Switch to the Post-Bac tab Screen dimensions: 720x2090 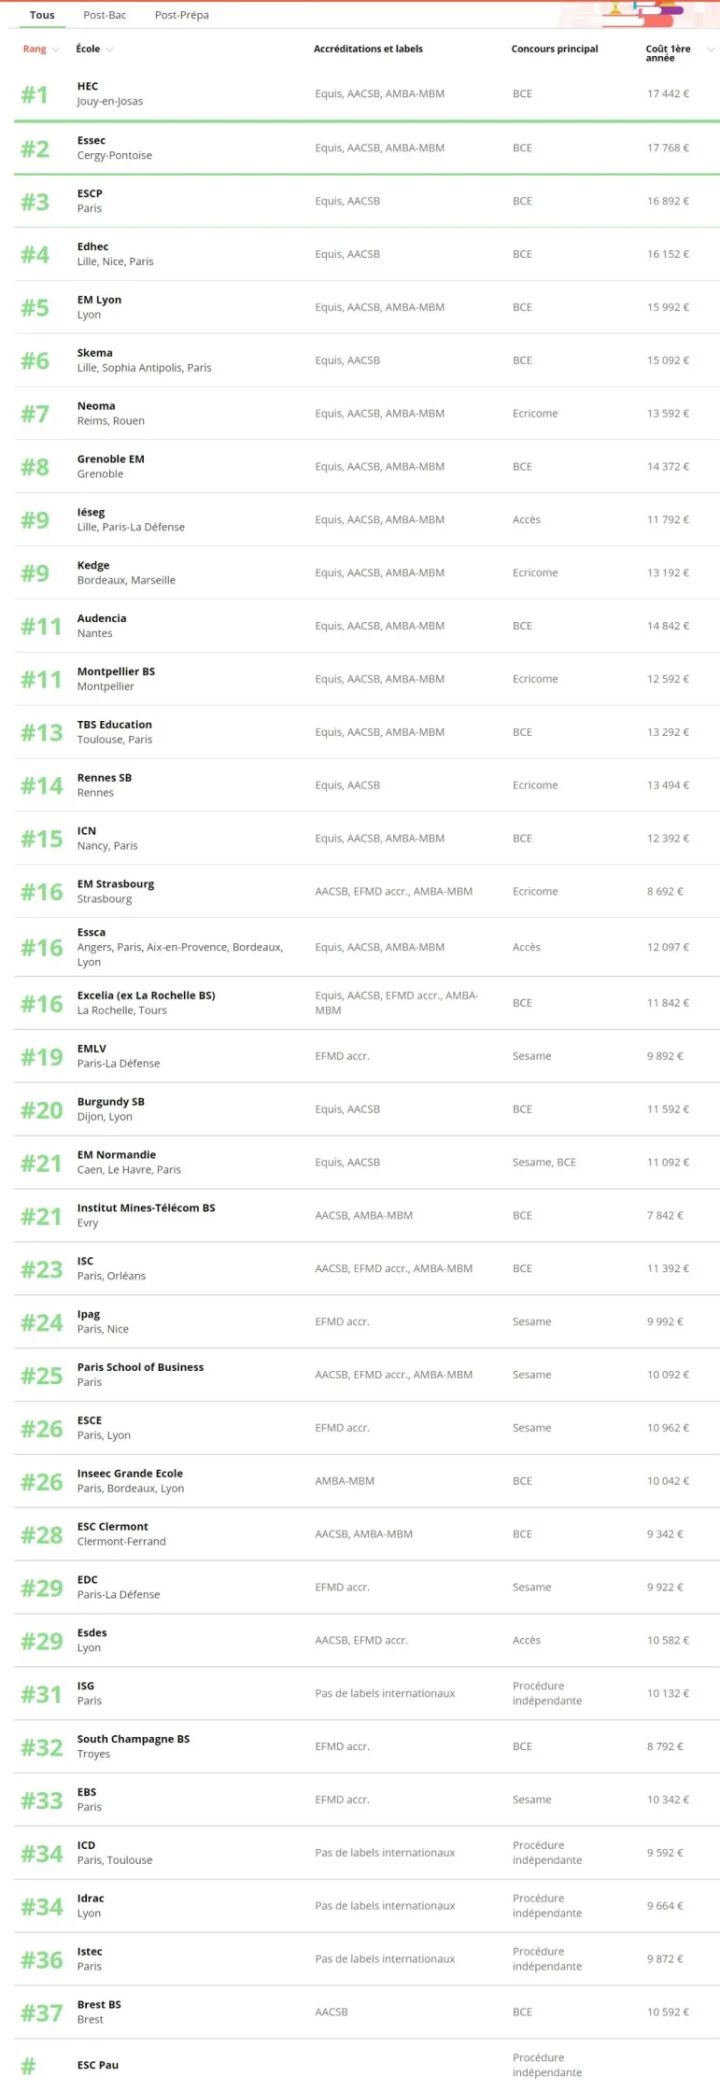tap(104, 15)
